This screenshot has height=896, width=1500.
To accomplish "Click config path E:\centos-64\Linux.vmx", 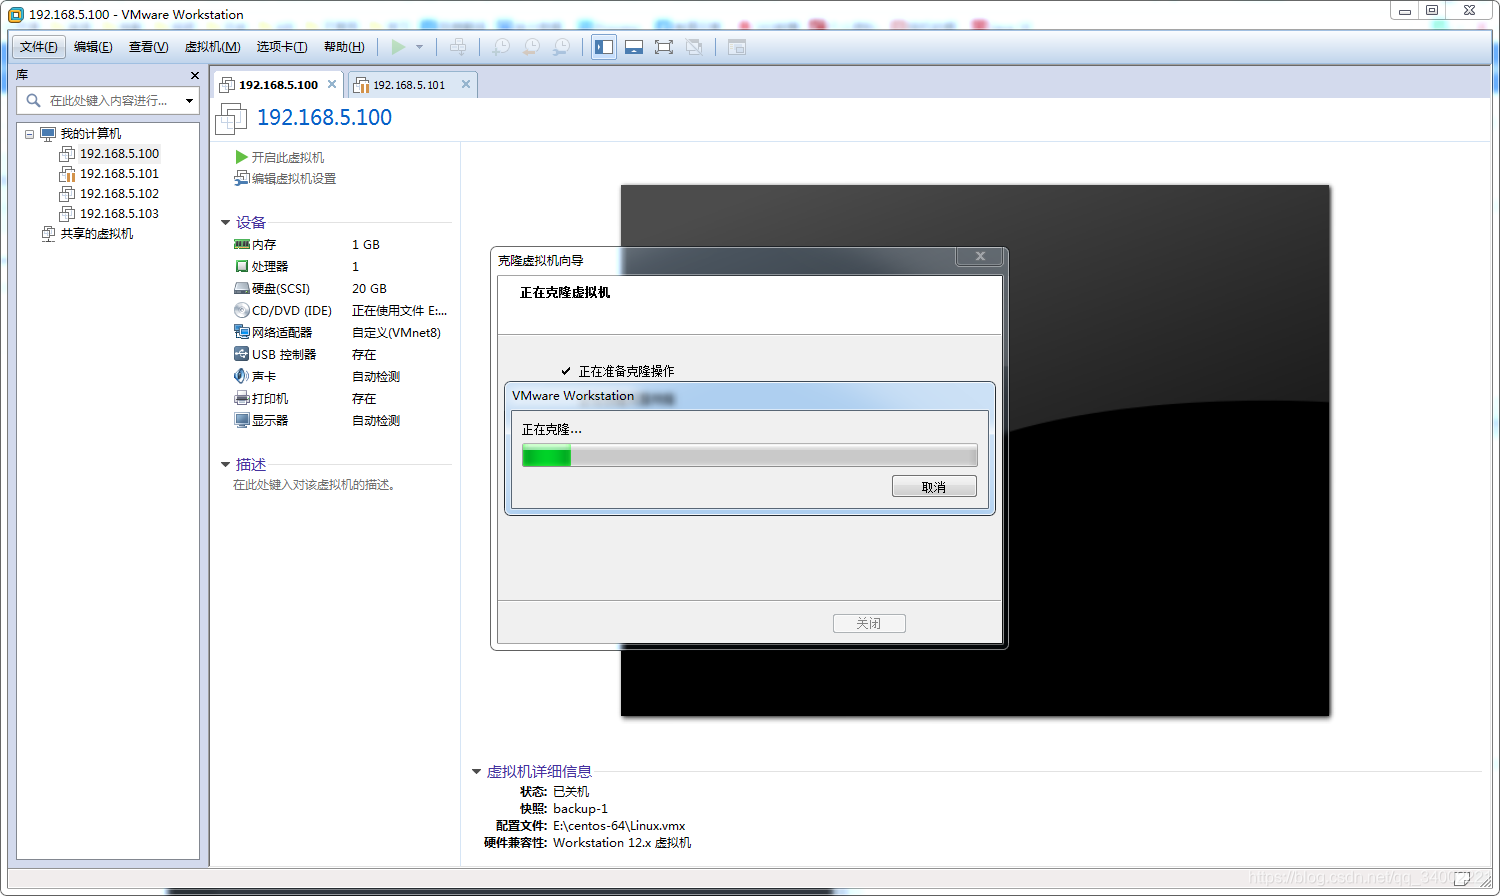I will click(619, 826).
